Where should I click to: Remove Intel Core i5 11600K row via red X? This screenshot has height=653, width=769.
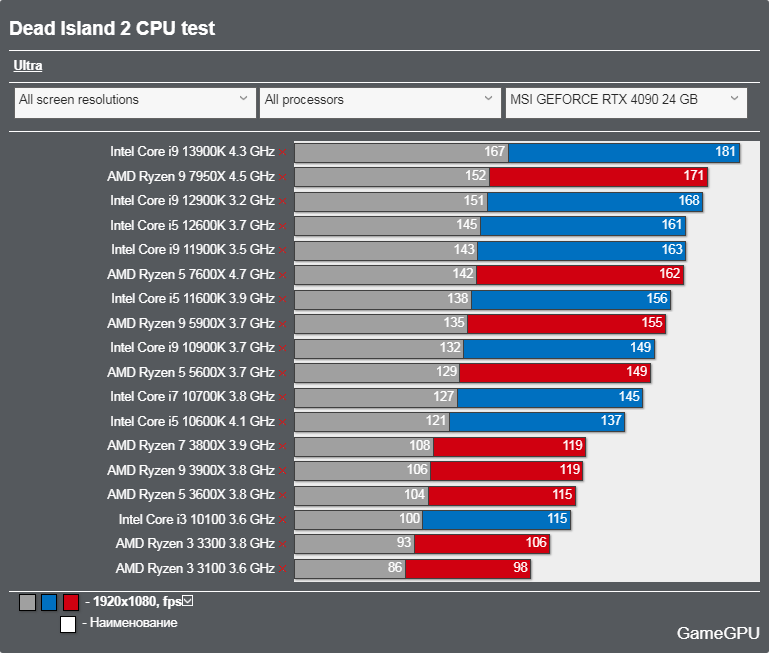pyautogui.click(x=282, y=299)
